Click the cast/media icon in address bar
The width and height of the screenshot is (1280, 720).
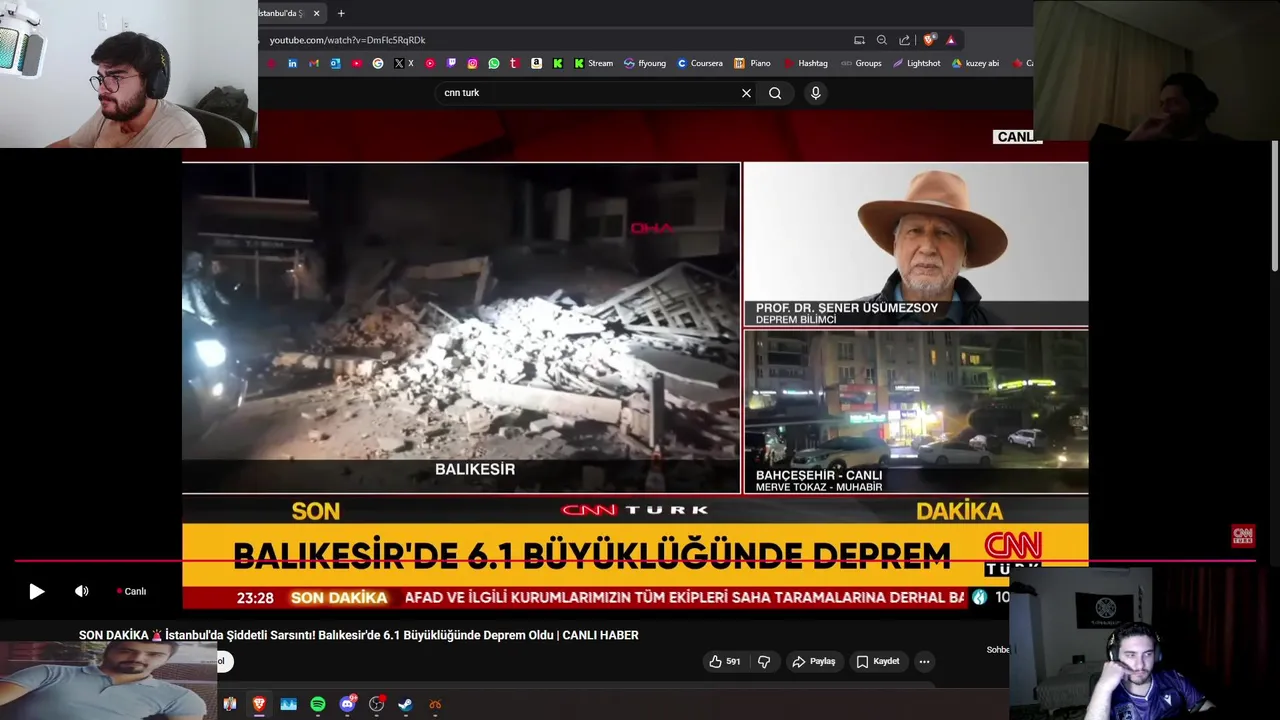pos(859,40)
